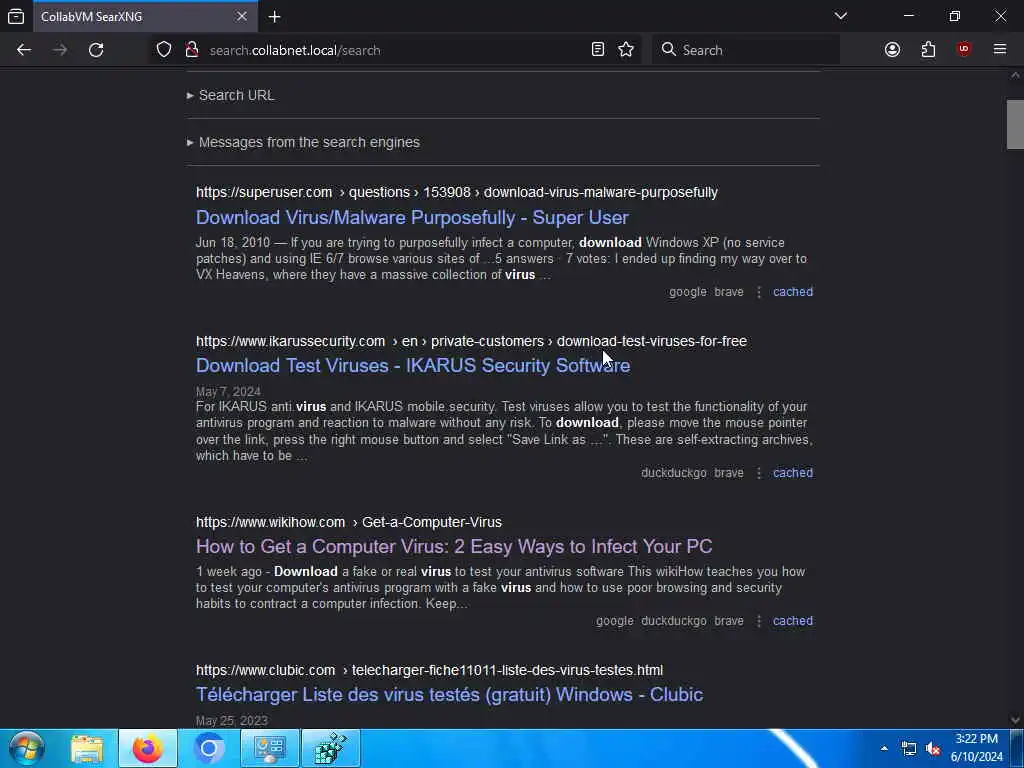Open the network tray icon
This screenshot has height=768, width=1024.
(908, 749)
